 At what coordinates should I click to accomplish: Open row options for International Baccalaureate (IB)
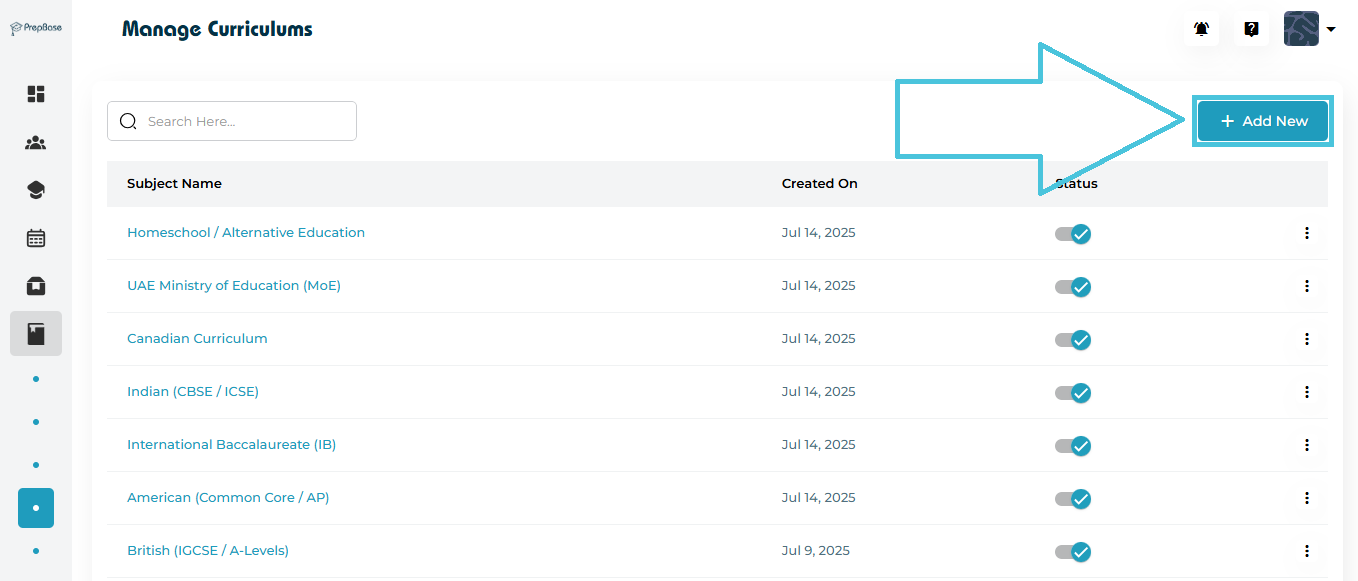[x=1306, y=445]
